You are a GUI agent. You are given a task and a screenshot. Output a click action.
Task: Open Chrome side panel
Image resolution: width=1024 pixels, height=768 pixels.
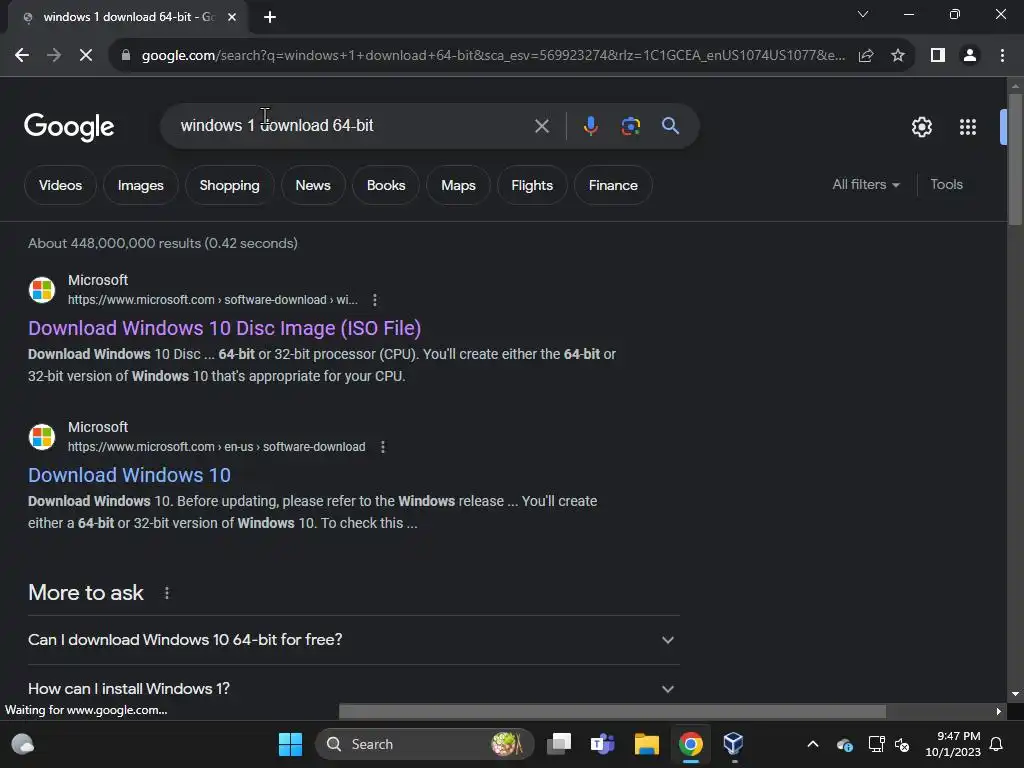point(938,56)
